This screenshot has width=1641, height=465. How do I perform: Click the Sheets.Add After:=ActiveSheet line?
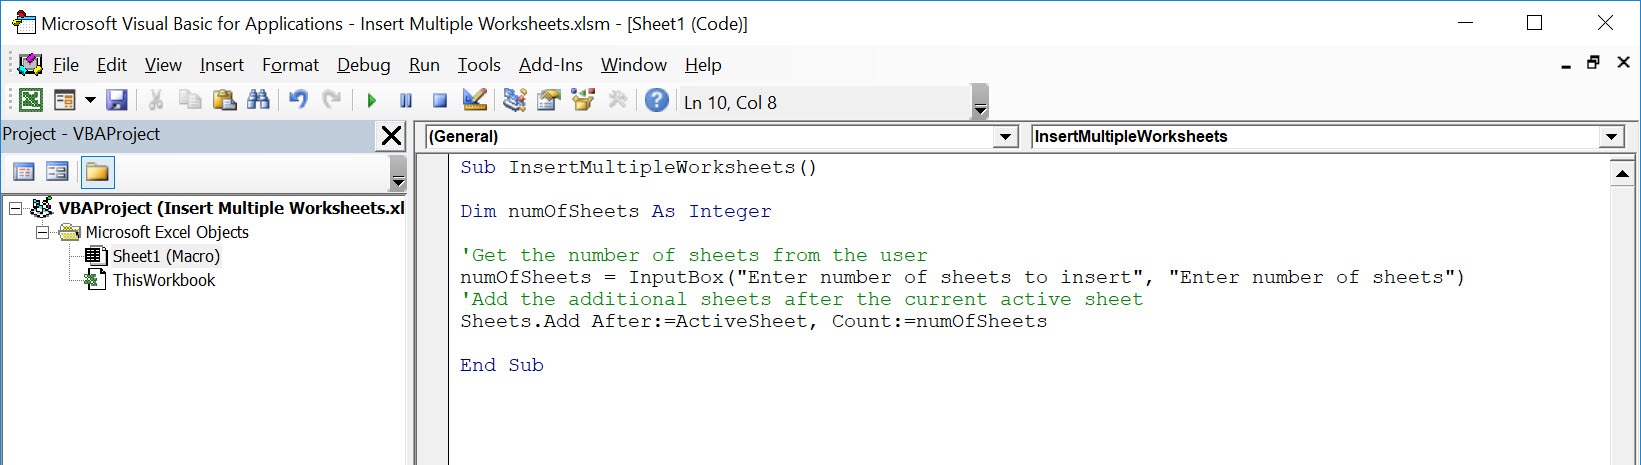tap(753, 321)
